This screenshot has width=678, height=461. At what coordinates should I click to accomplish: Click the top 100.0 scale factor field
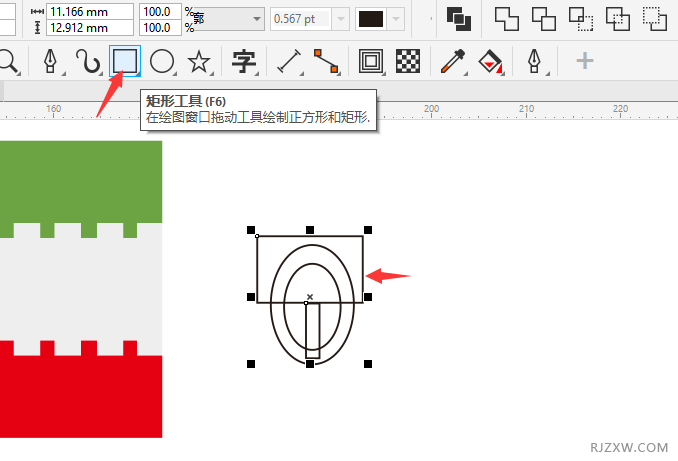(160, 12)
